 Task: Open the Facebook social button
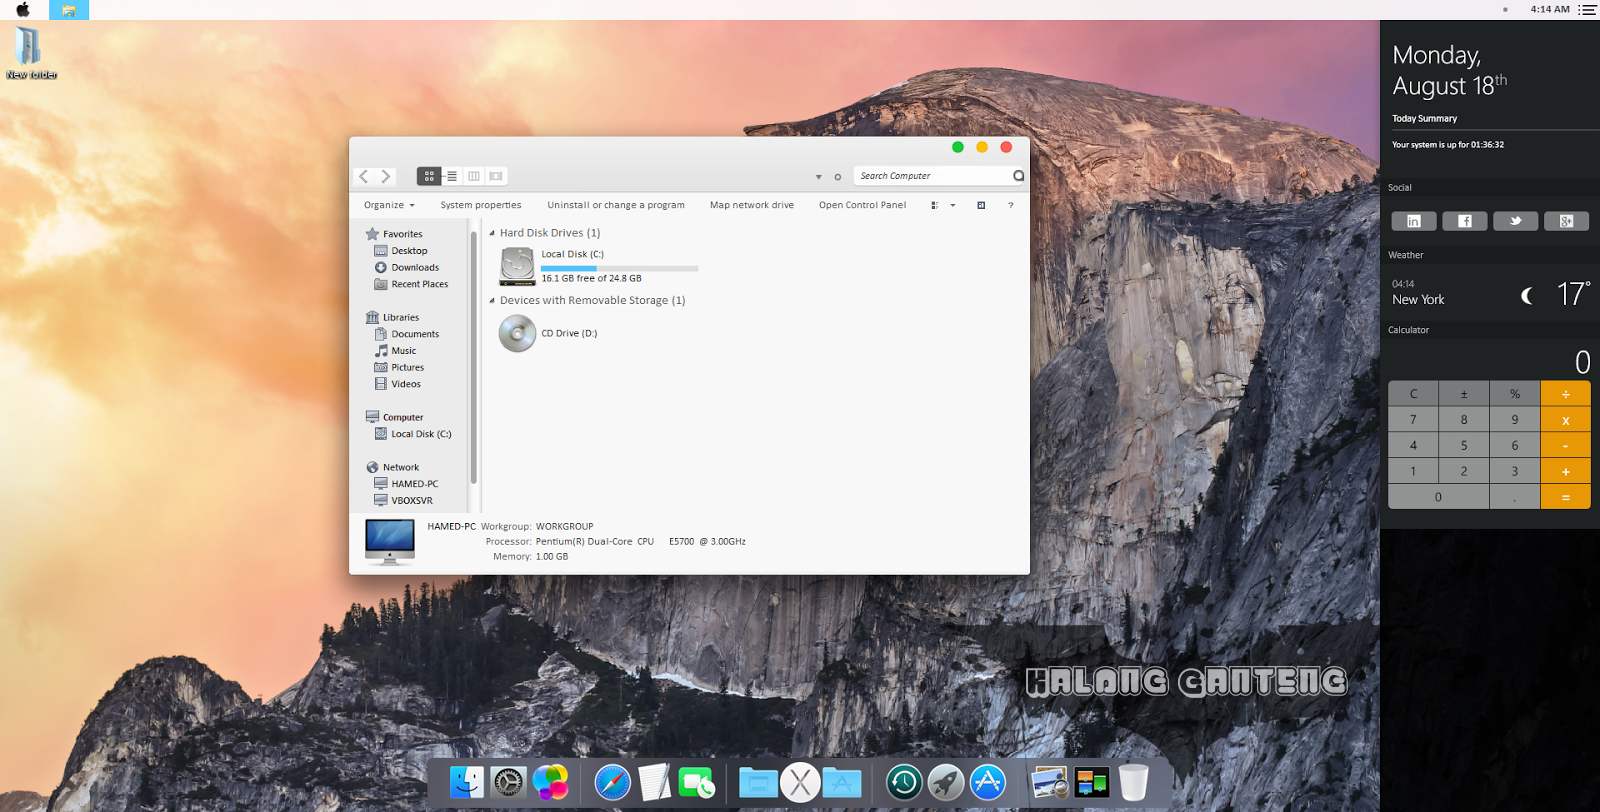click(x=1465, y=221)
